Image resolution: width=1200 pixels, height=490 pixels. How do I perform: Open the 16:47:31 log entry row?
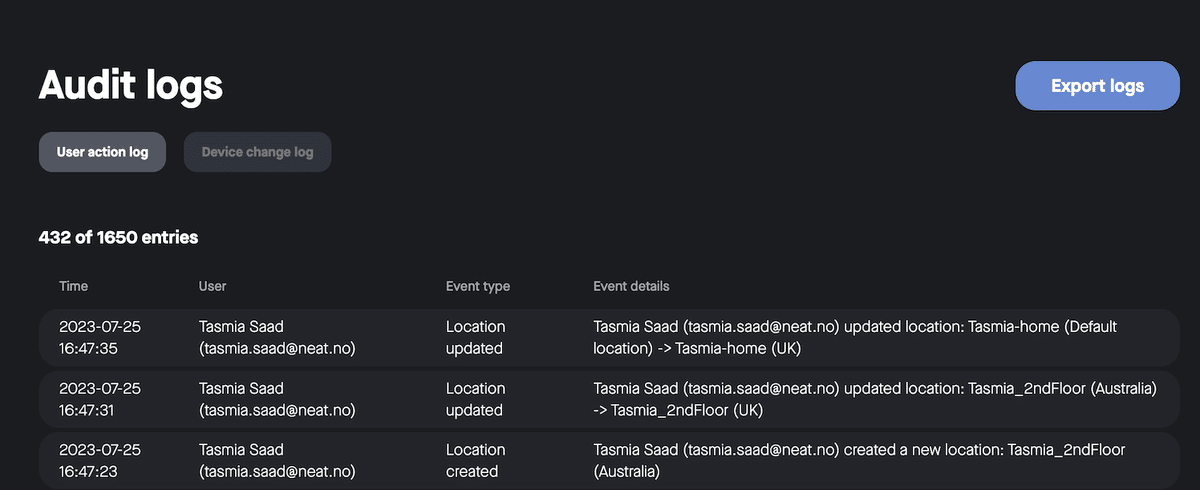tap(609, 399)
